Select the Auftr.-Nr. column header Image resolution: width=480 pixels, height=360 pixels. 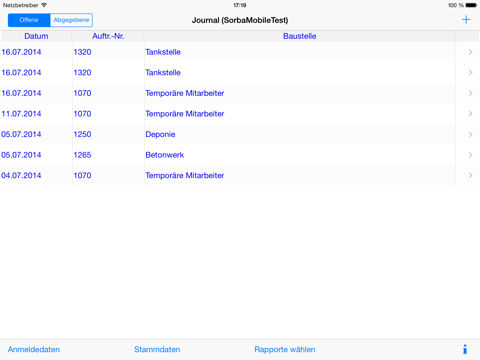108,36
